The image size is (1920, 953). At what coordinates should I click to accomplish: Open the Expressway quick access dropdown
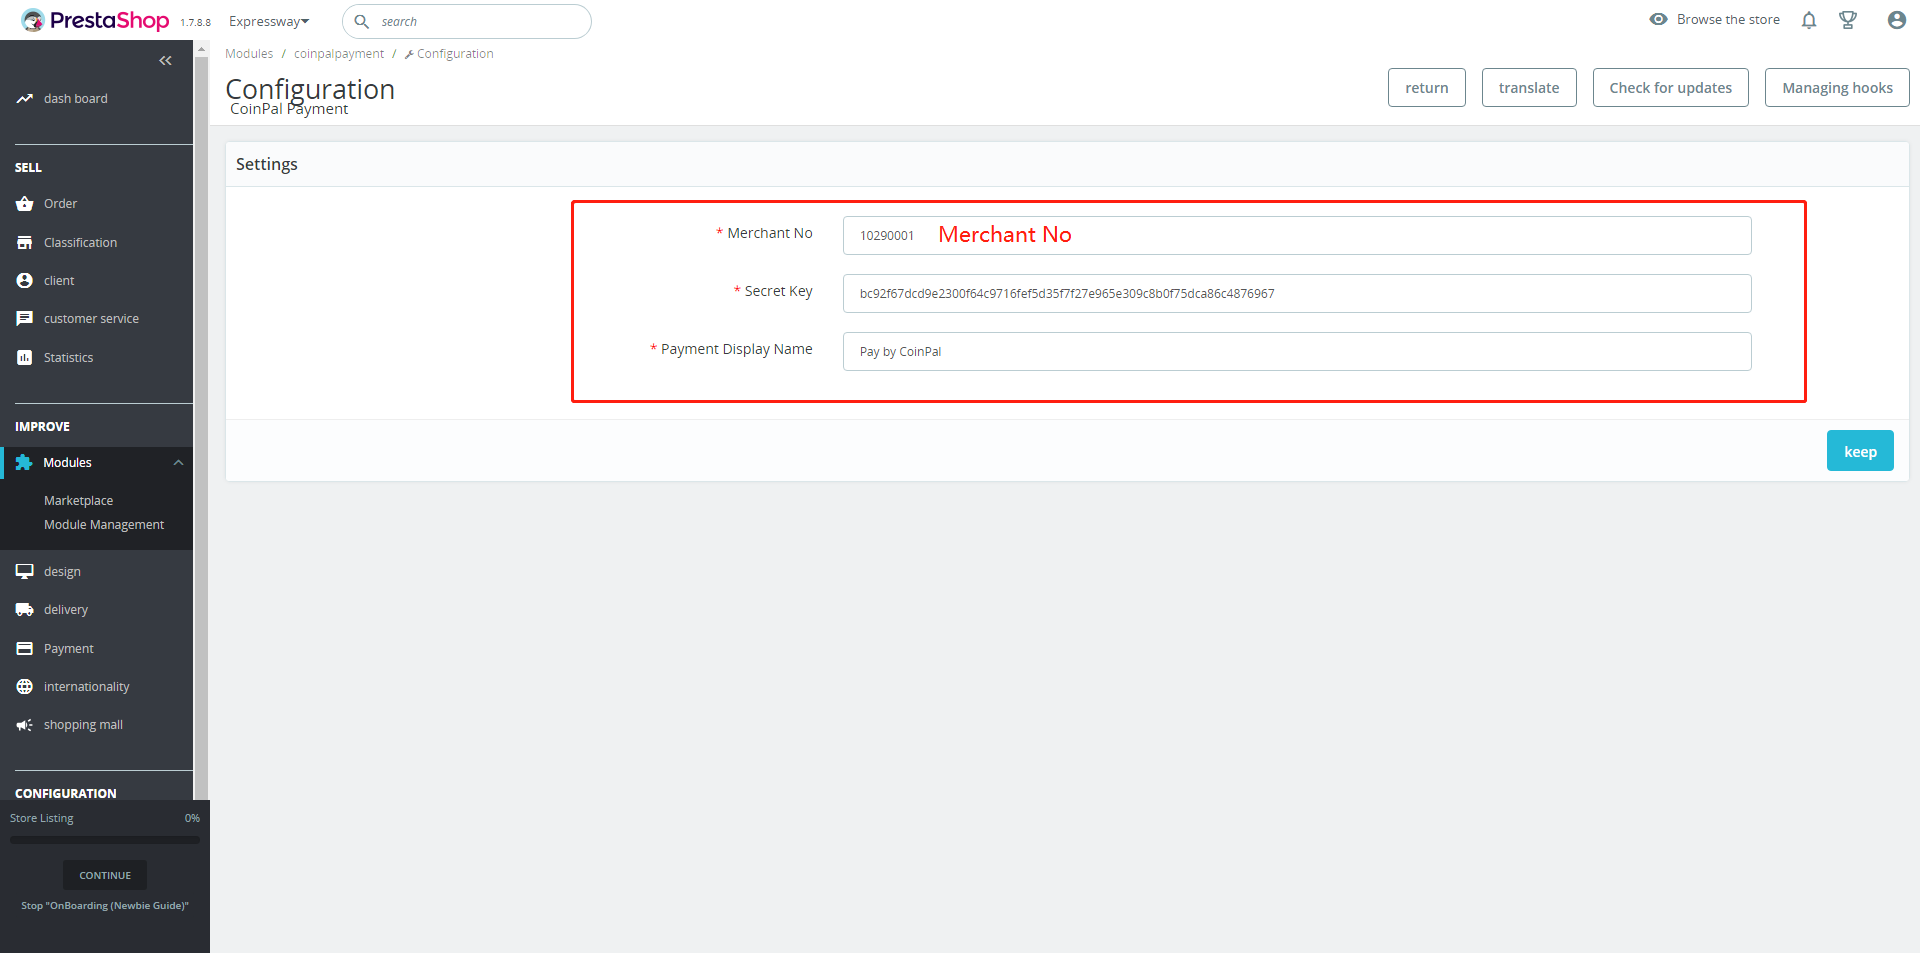[269, 21]
